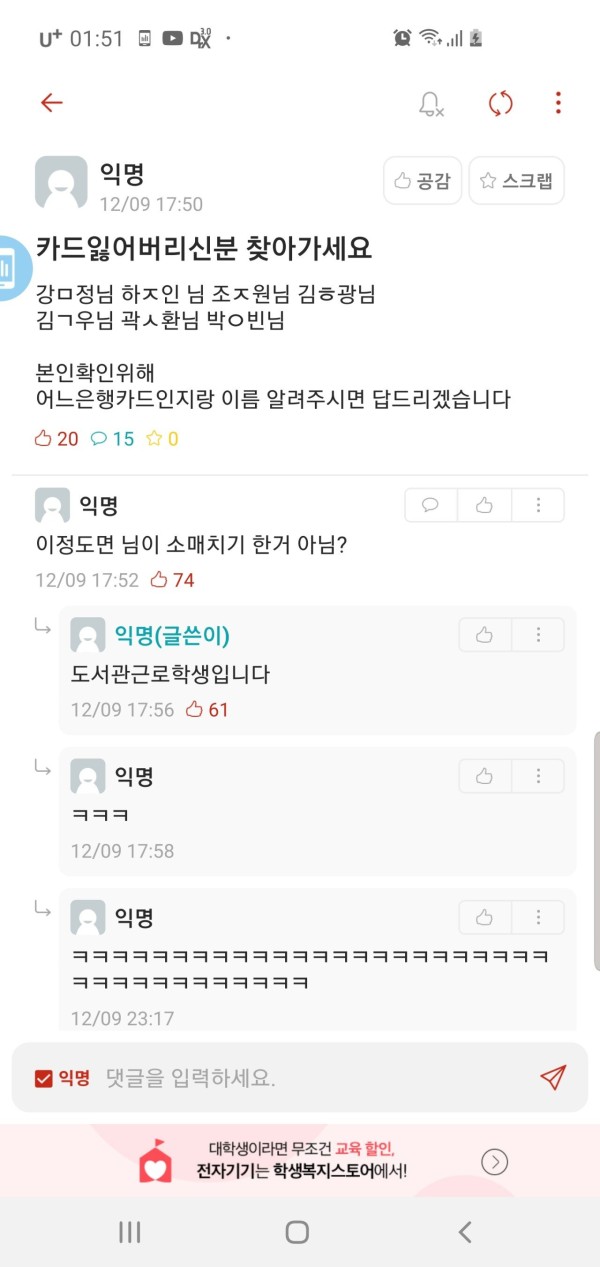This screenshot has width=600, height=1267.
Task: Refresh the post with the reload icon
Action: point(500,103)
